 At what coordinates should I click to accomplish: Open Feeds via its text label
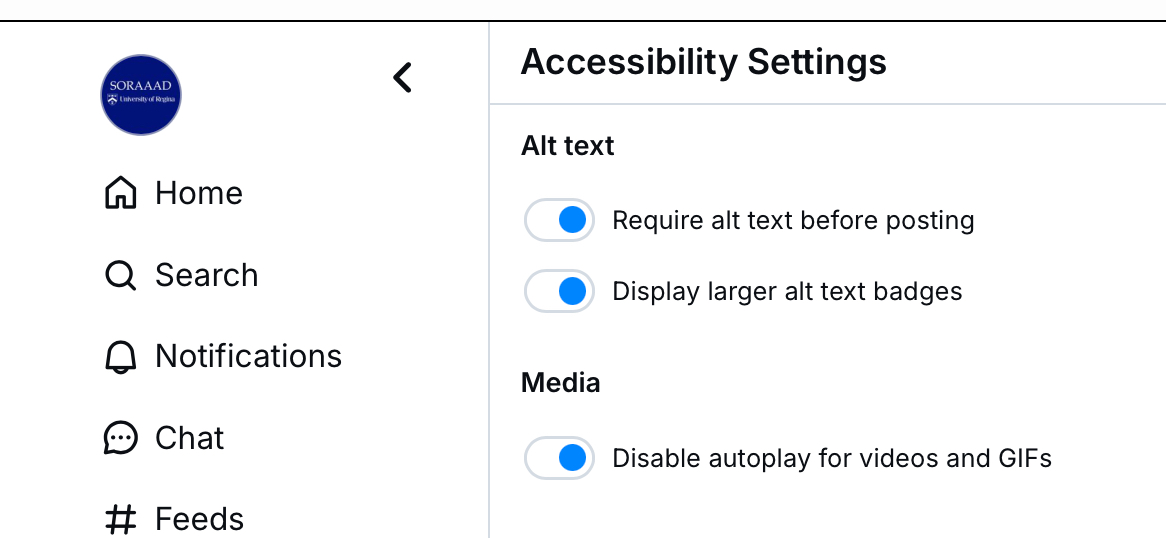point(199,519)
